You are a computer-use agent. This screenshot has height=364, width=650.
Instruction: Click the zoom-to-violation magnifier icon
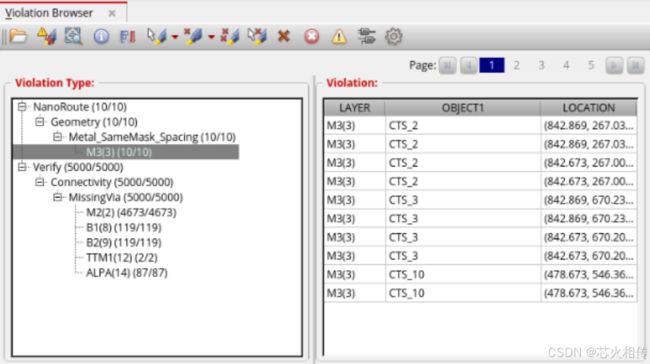pyautogui.click(x=73, y=36)
